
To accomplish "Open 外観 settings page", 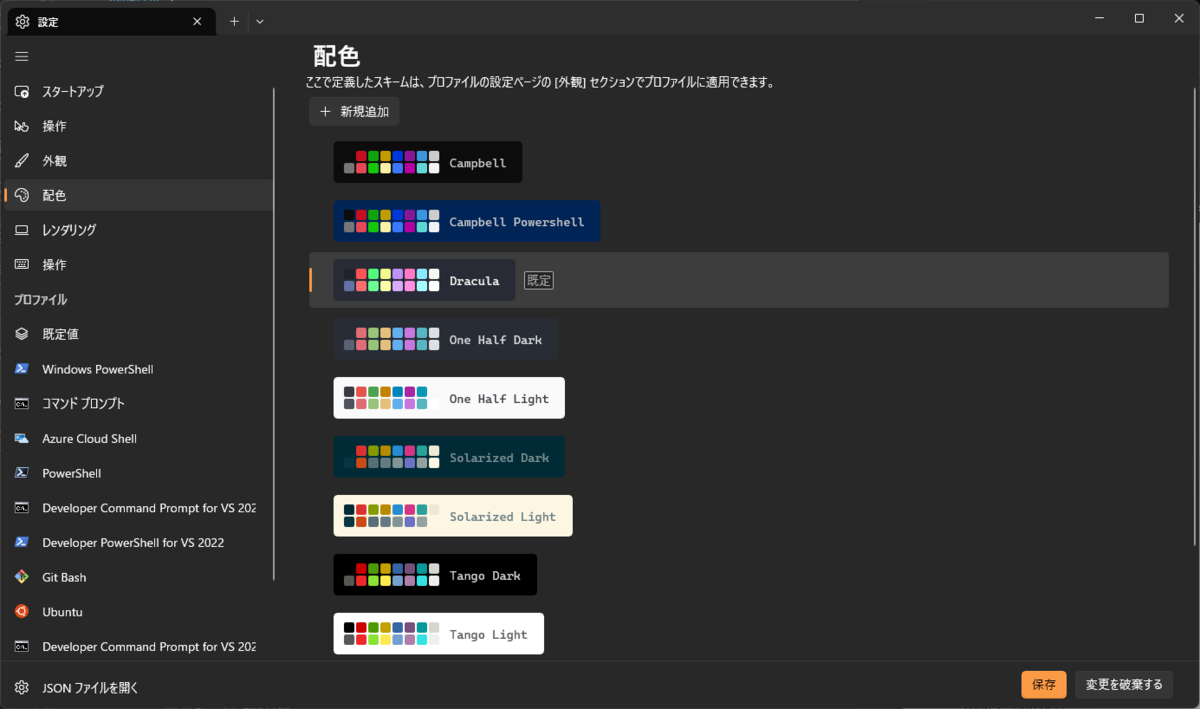I will coord(138,161).
